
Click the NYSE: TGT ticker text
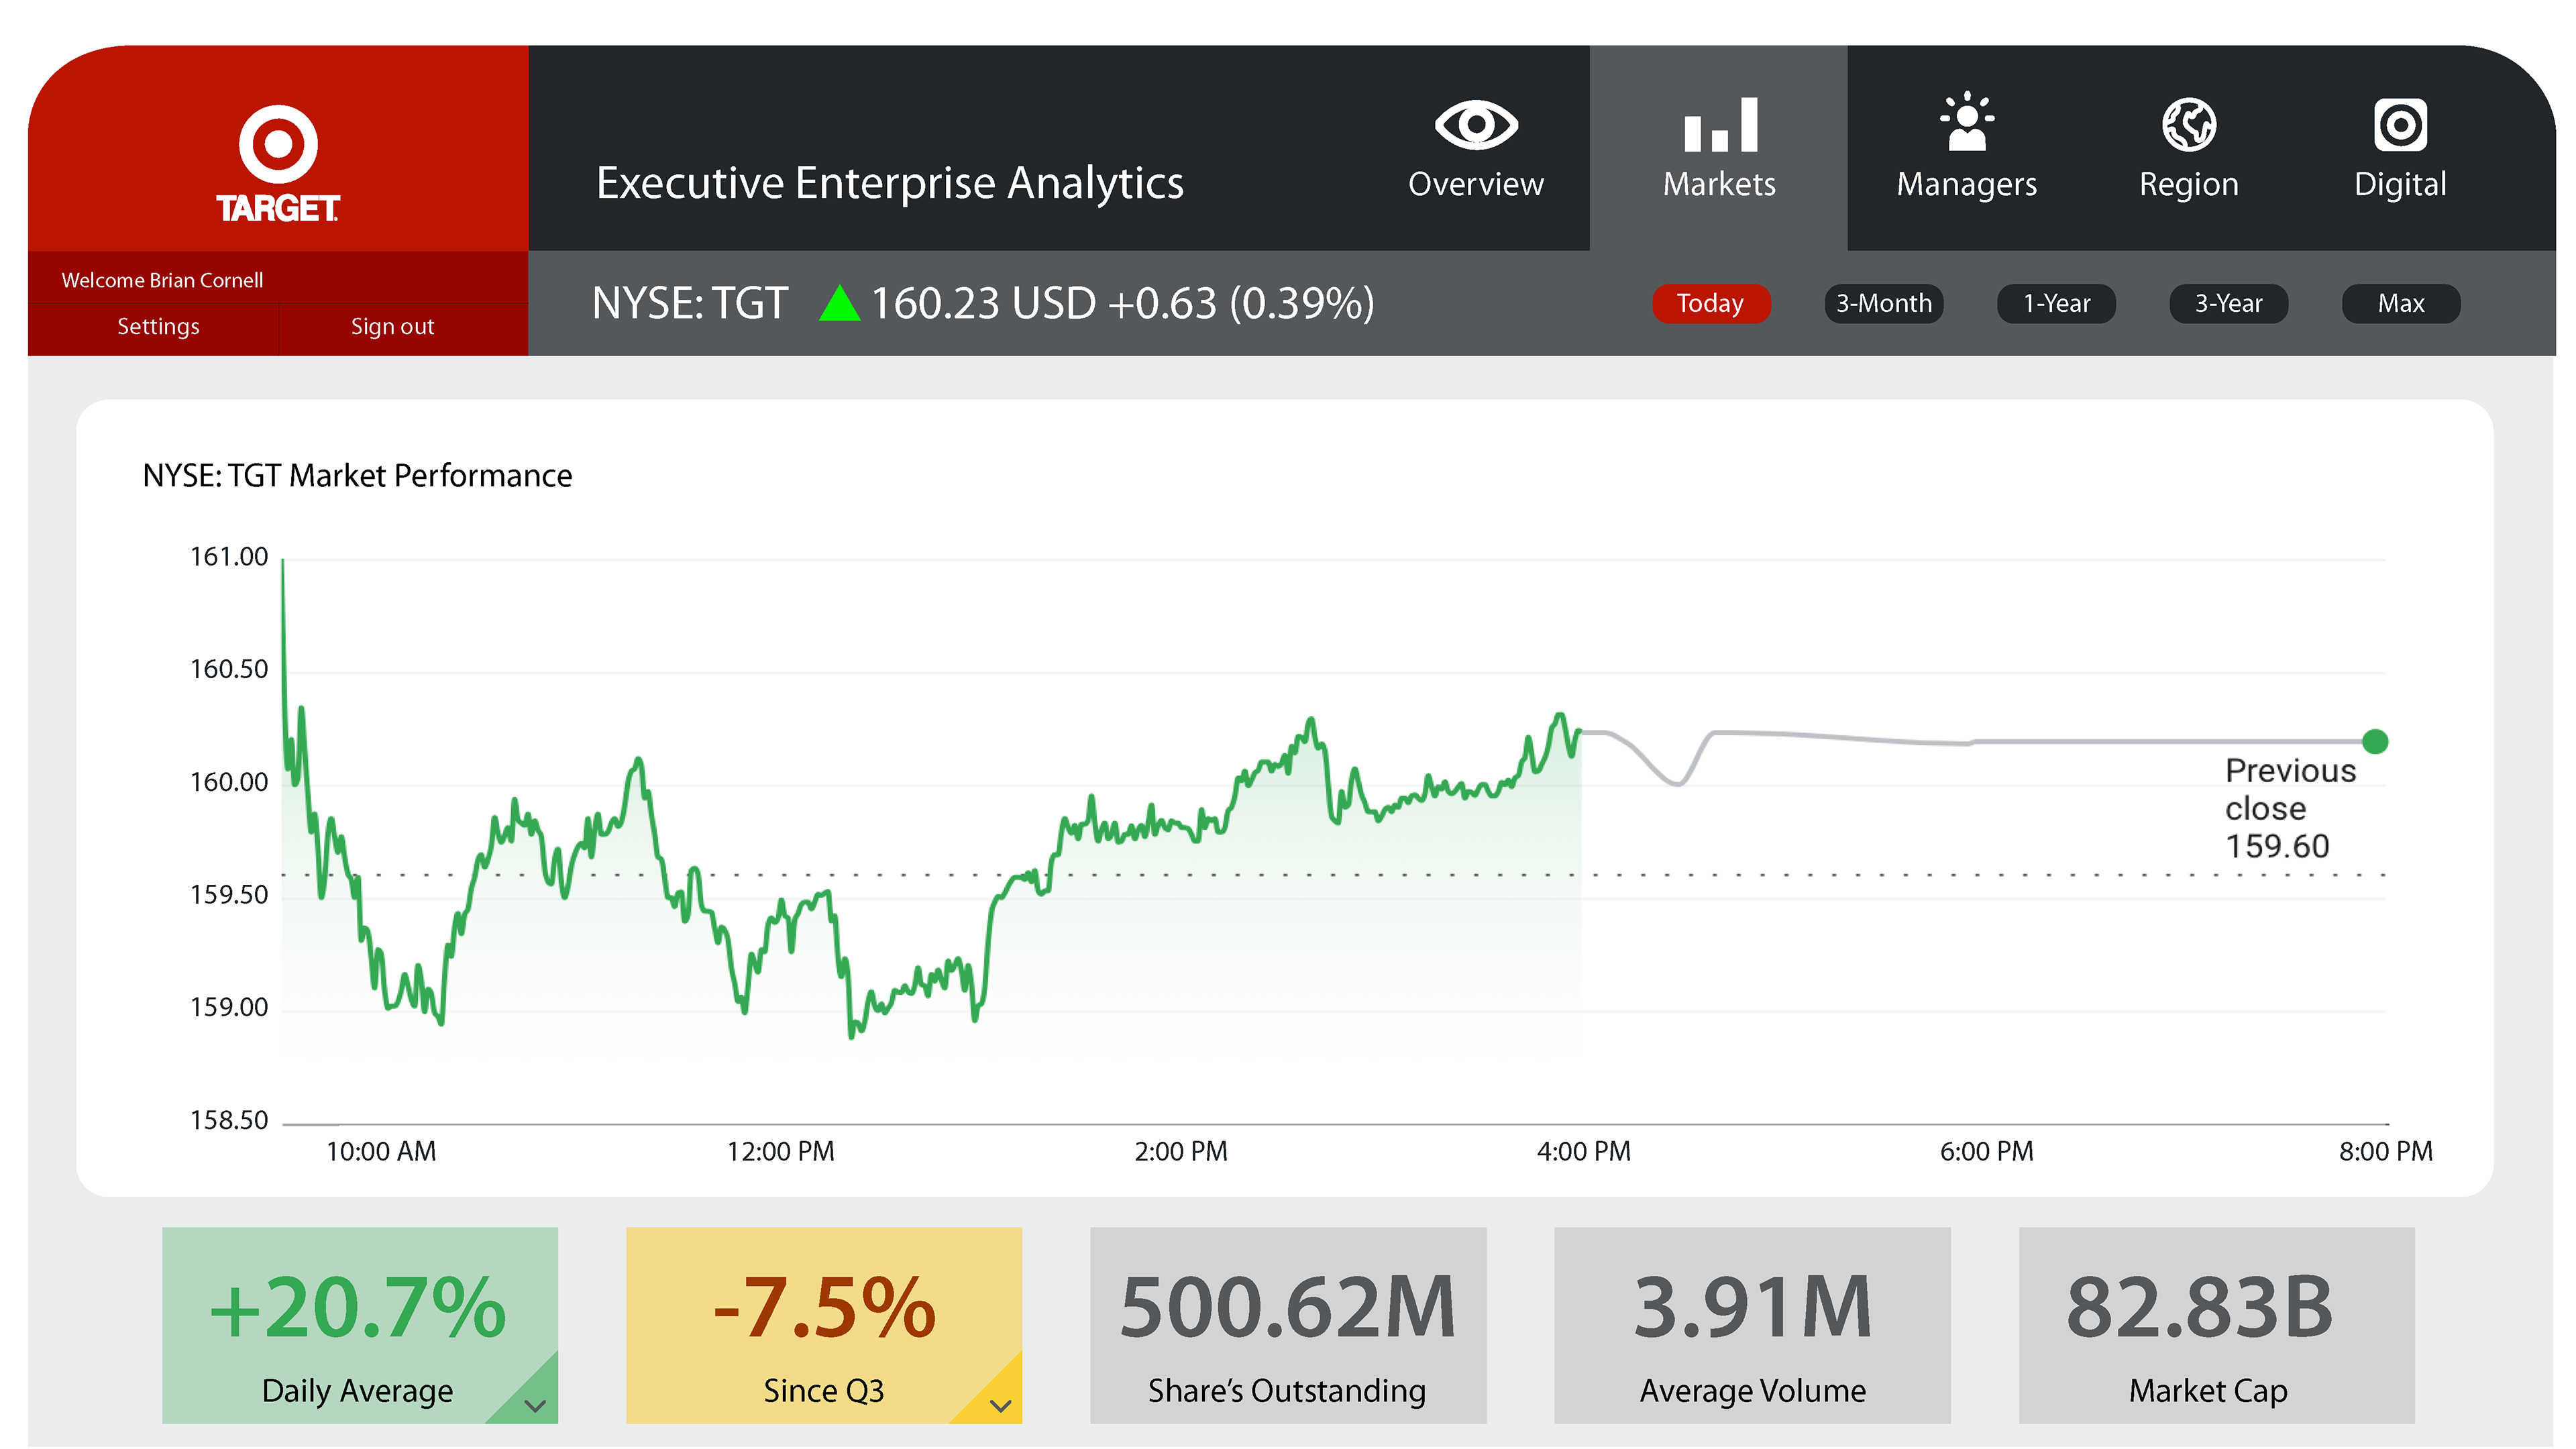689,303
